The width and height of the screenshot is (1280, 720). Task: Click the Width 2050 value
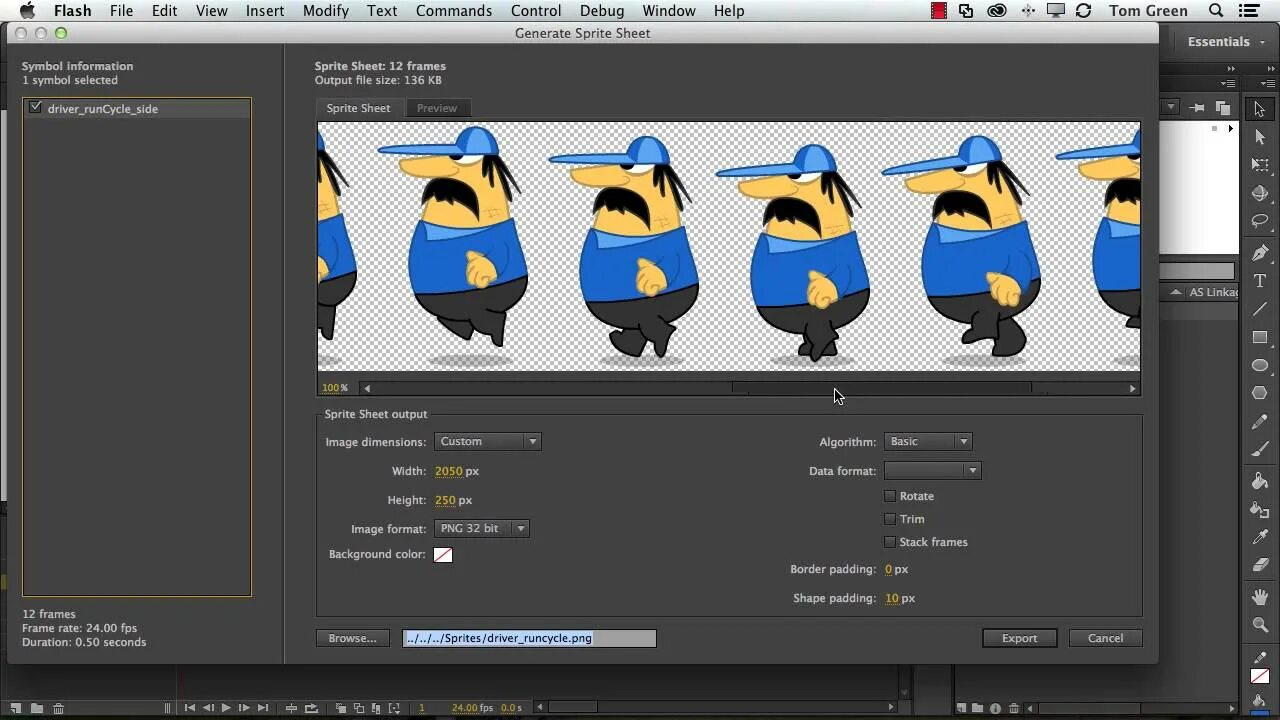click(449, 471)
